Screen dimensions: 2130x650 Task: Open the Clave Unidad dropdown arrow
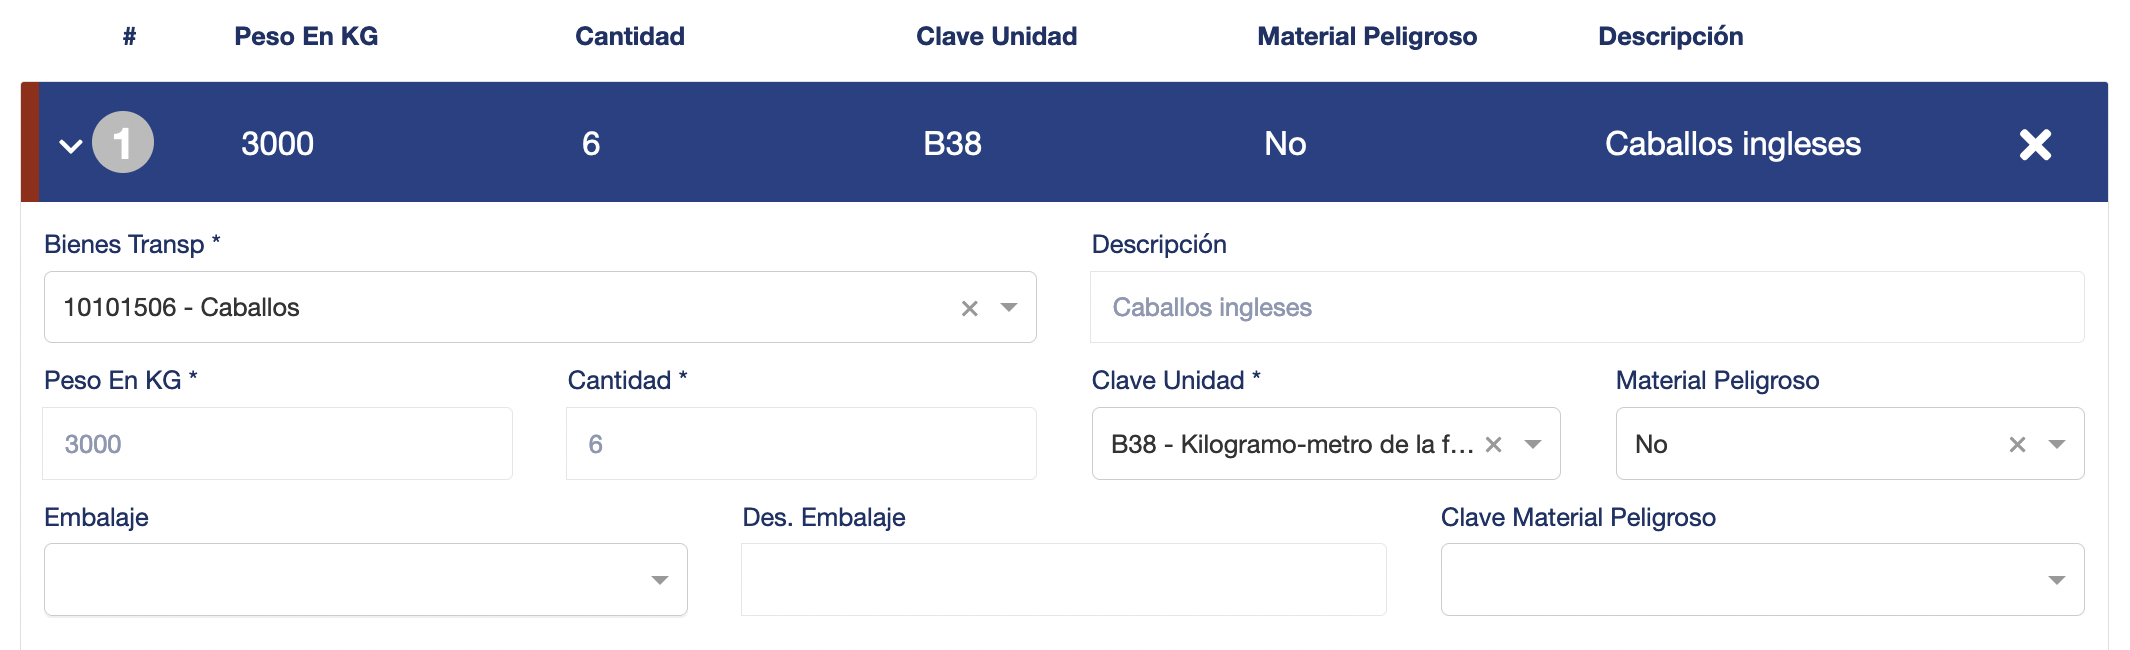point(1535,443)
